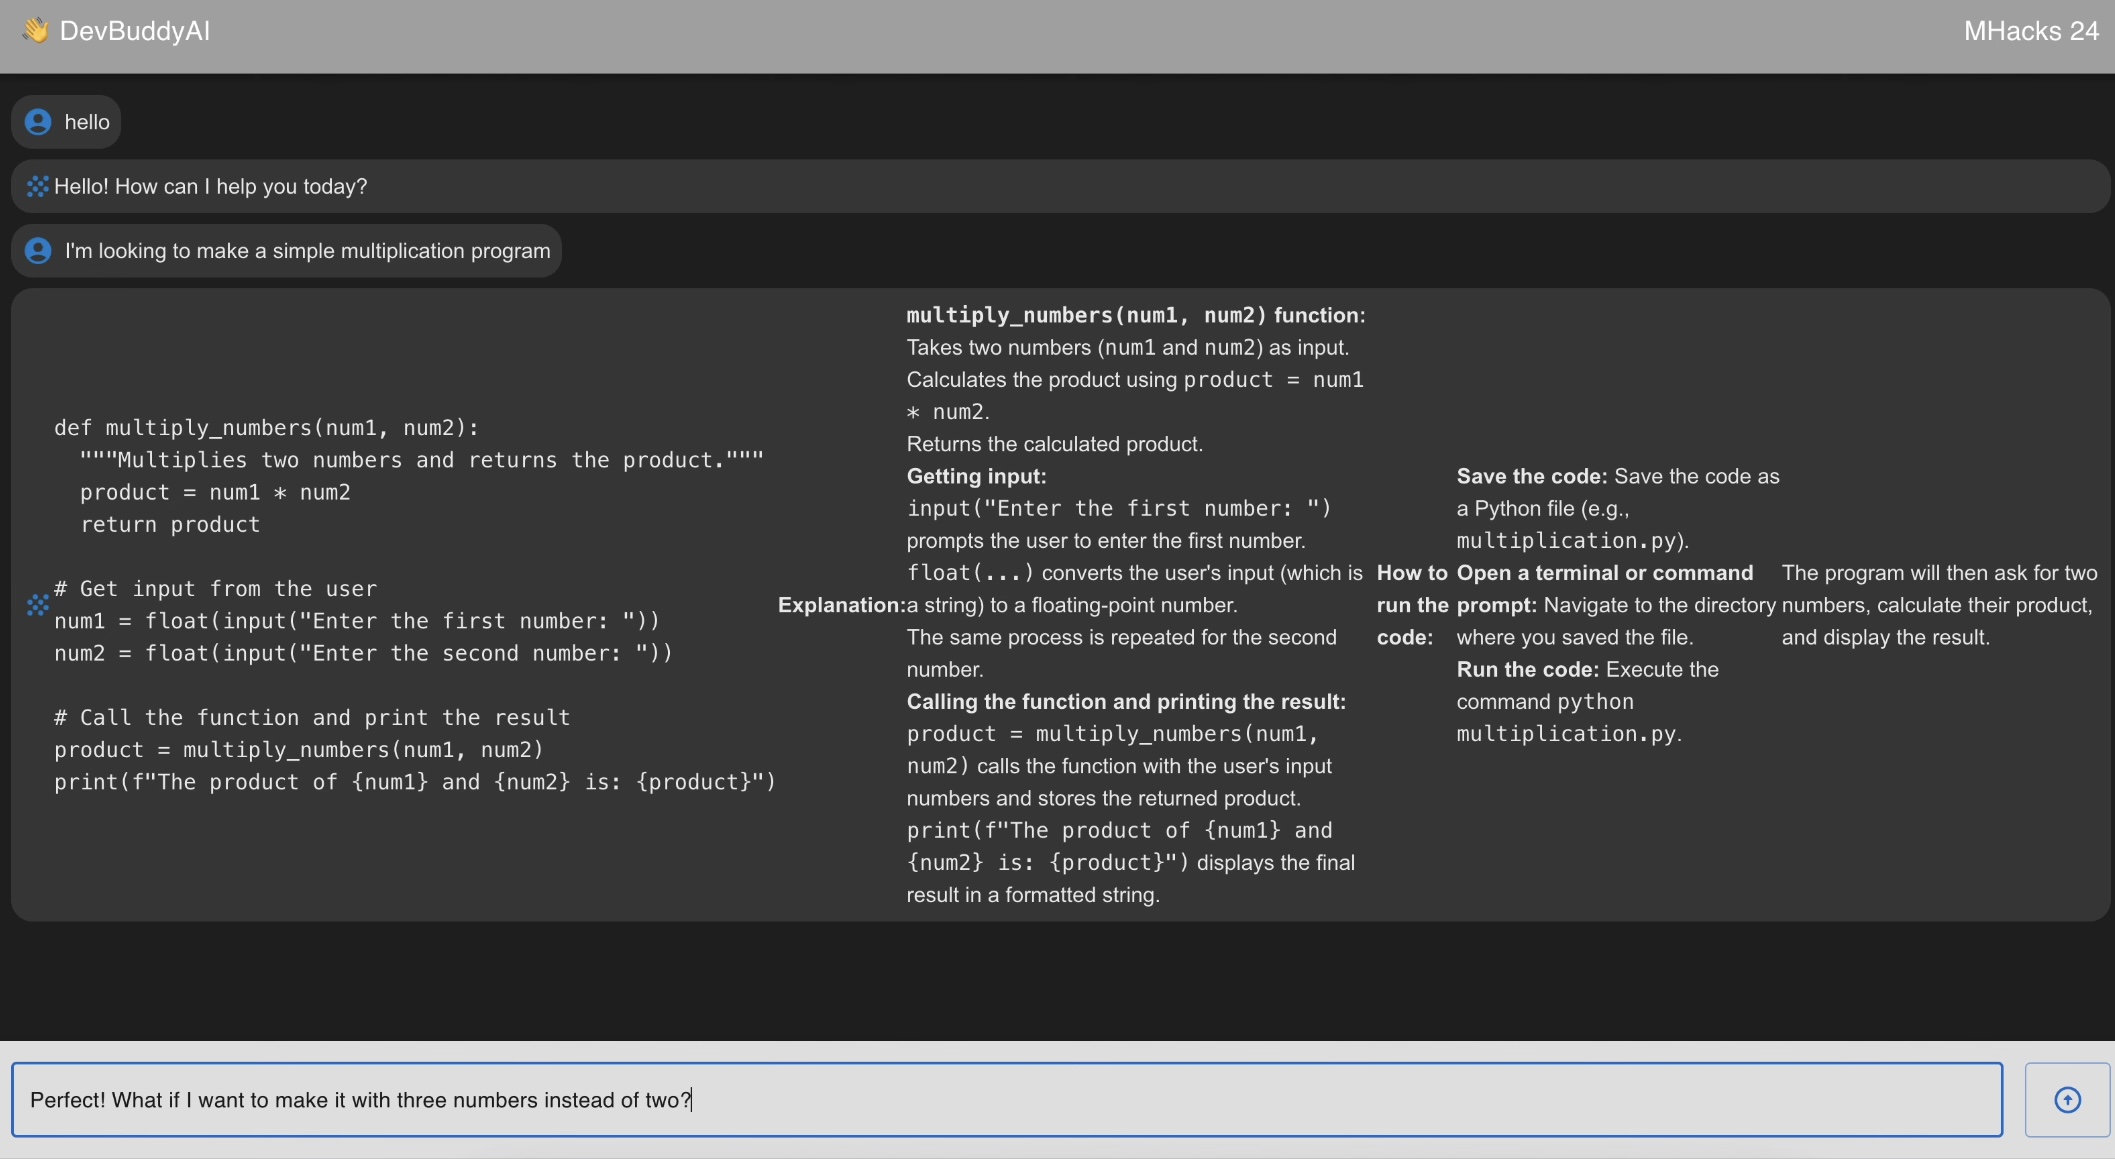Viewport: 2115px width, 1159px height.
Task: Click the 'Getting input:' bold heading
Action: point(976,476)
